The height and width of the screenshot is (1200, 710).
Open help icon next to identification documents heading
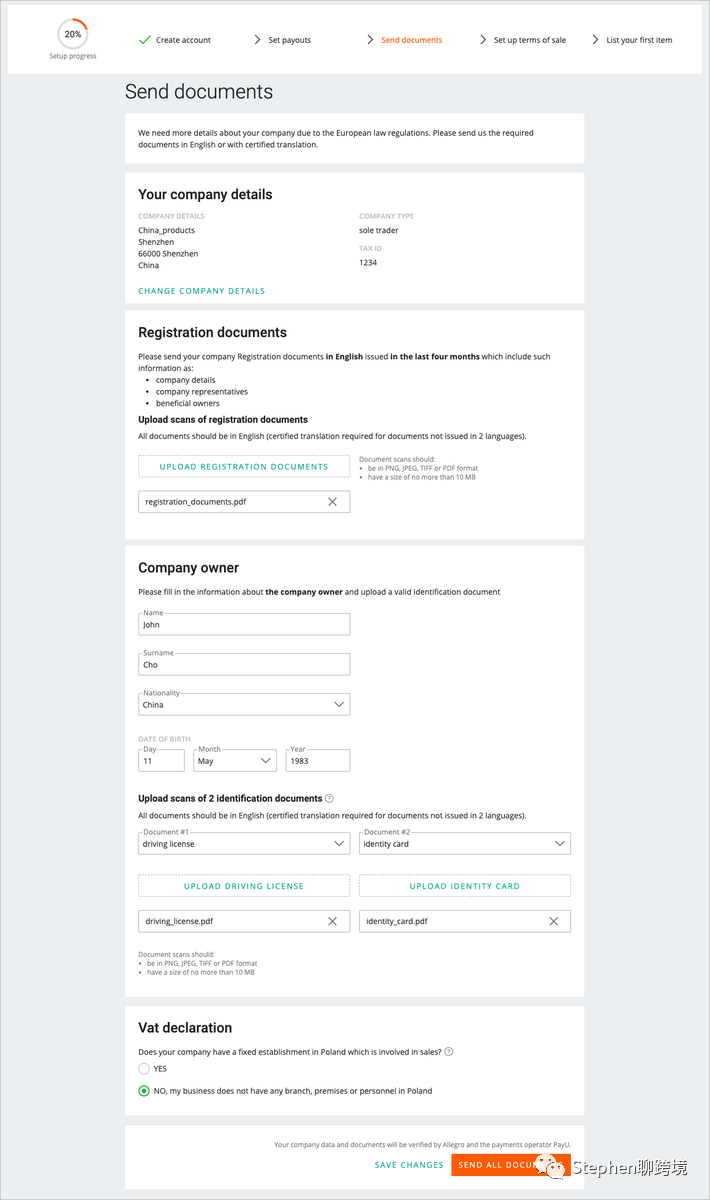(x=329, y=798)
